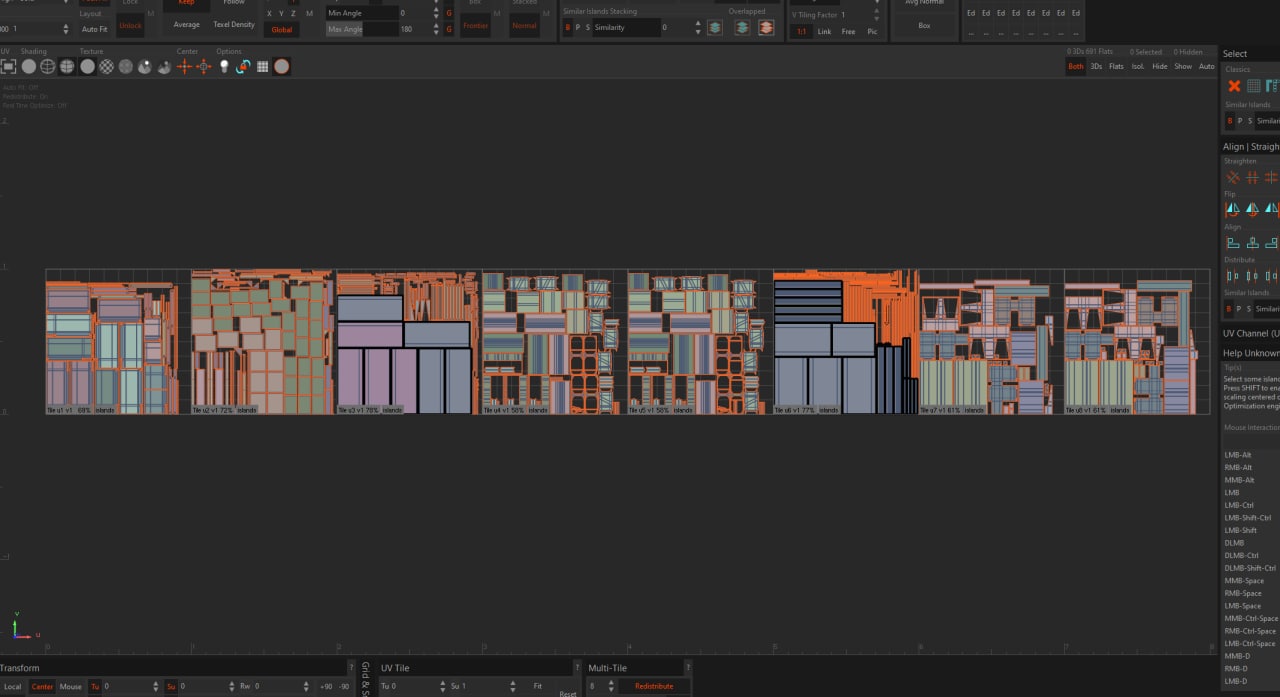
Task: Click the Average button
Action: [187, 24]
